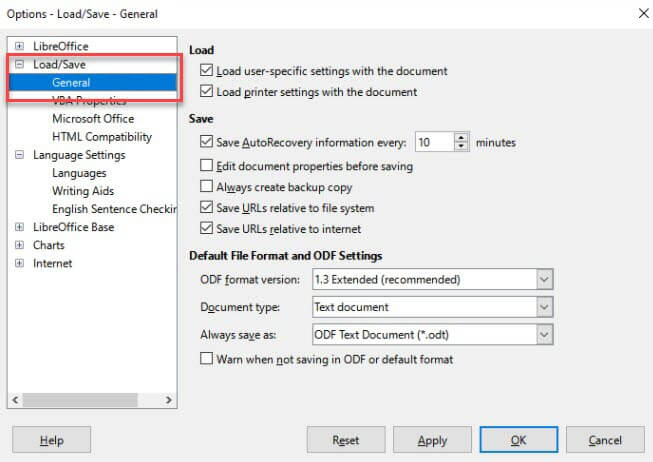
Task: Close the Options dialog window
Action: click(x=643, y=13)
